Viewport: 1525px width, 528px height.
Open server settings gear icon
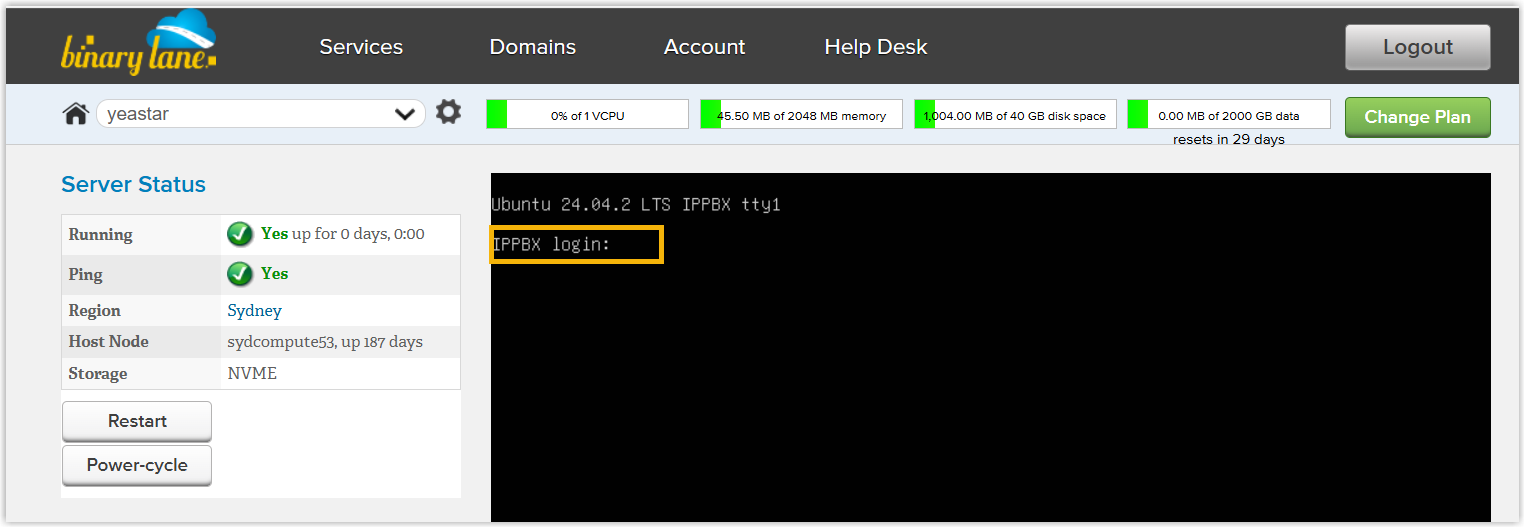(449, 112)
